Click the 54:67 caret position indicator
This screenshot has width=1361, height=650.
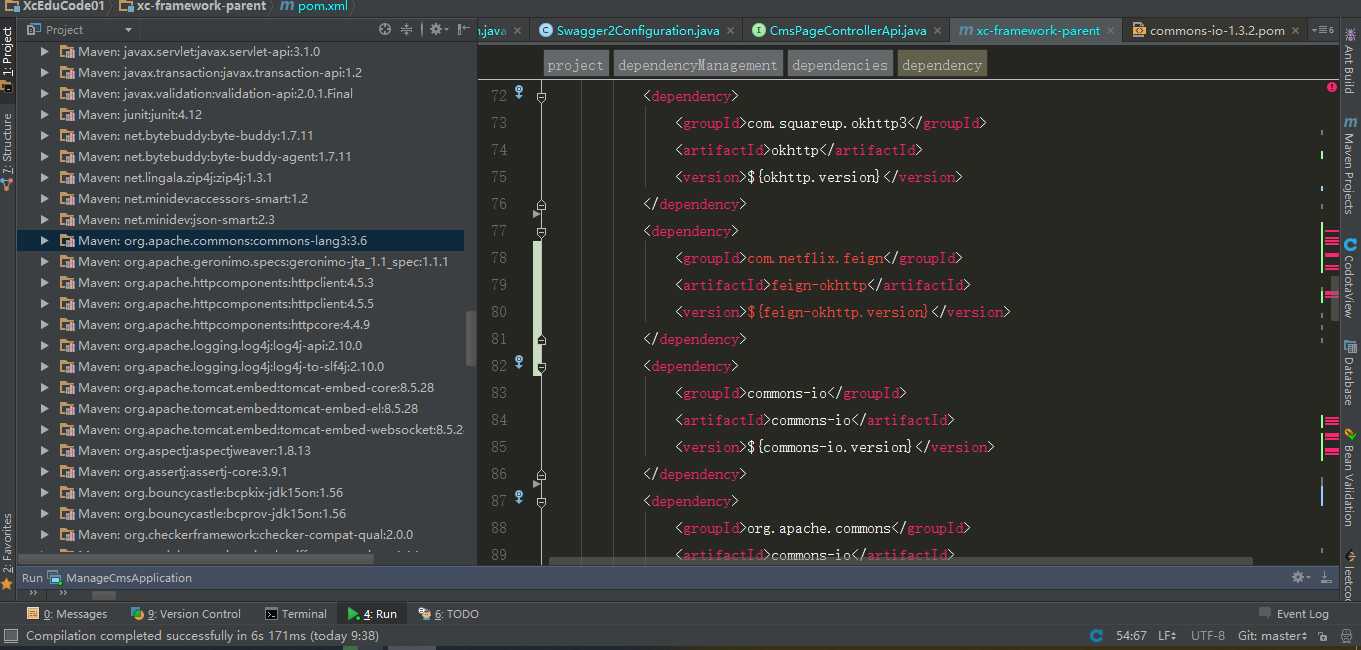pos(1130,636)
